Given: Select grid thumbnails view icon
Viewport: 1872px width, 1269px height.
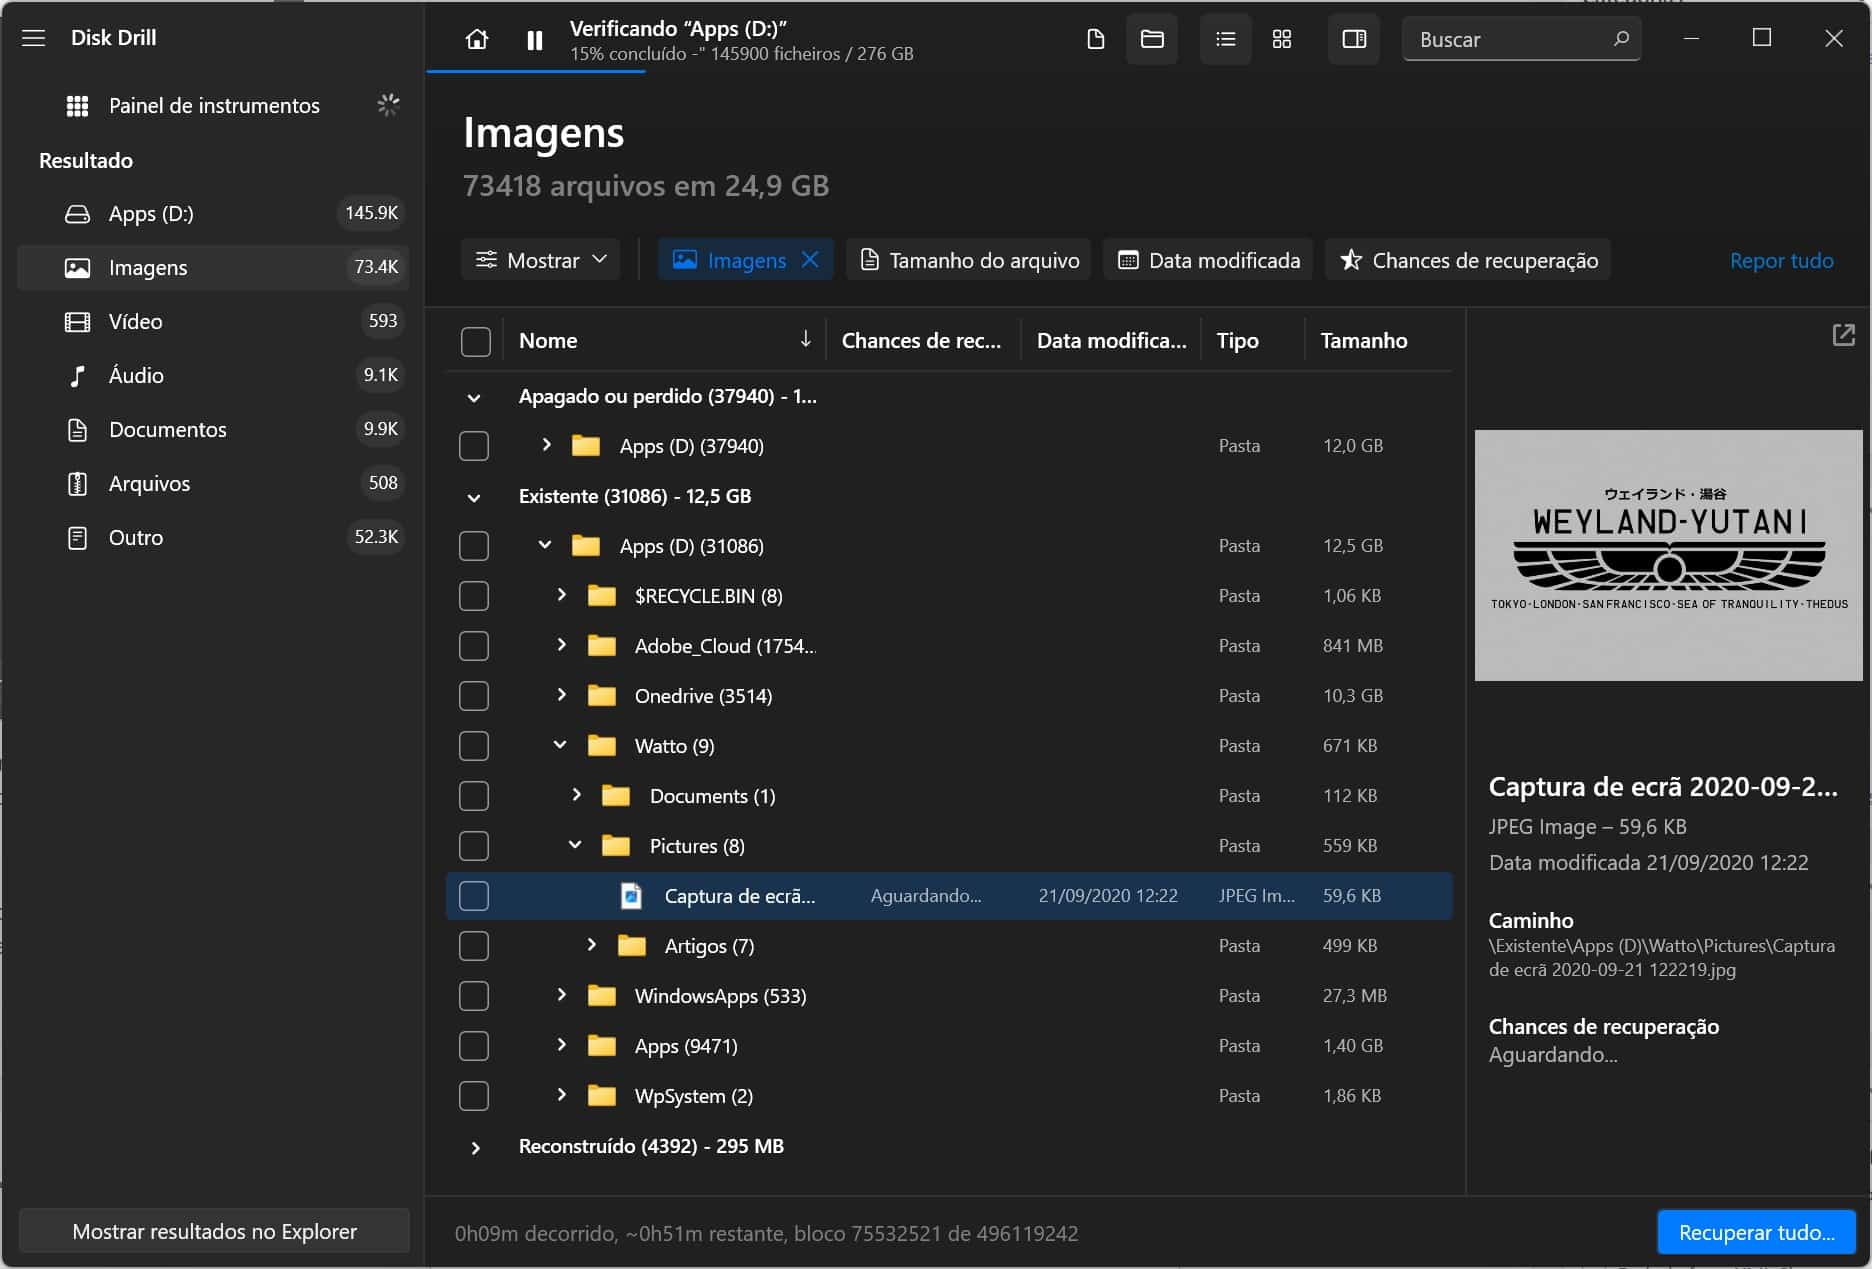Looking at the screenshot, I should pyautogui.click(x=1282, y=40).
